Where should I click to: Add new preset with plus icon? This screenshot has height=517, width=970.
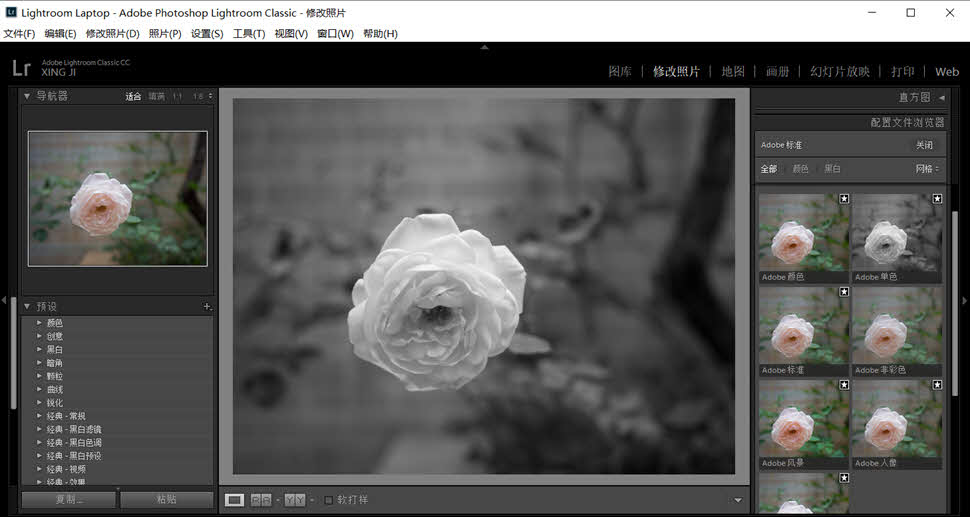pos(208,306)
